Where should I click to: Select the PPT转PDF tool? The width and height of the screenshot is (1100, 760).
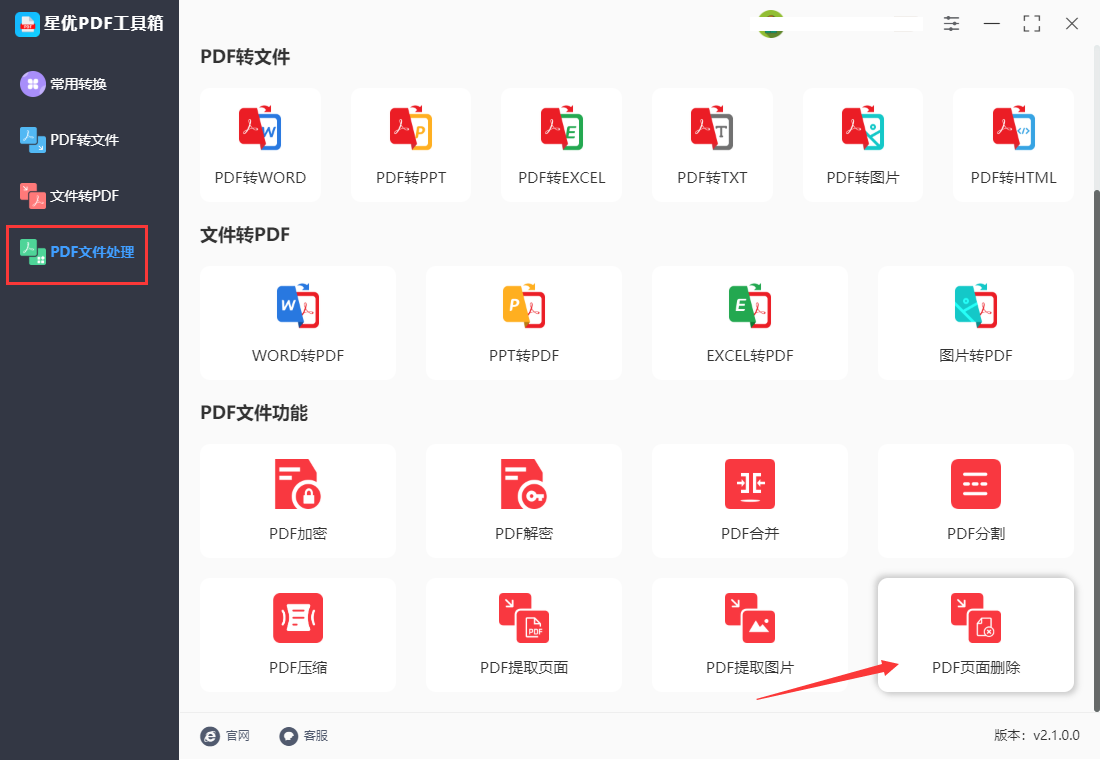pos(524,323)
